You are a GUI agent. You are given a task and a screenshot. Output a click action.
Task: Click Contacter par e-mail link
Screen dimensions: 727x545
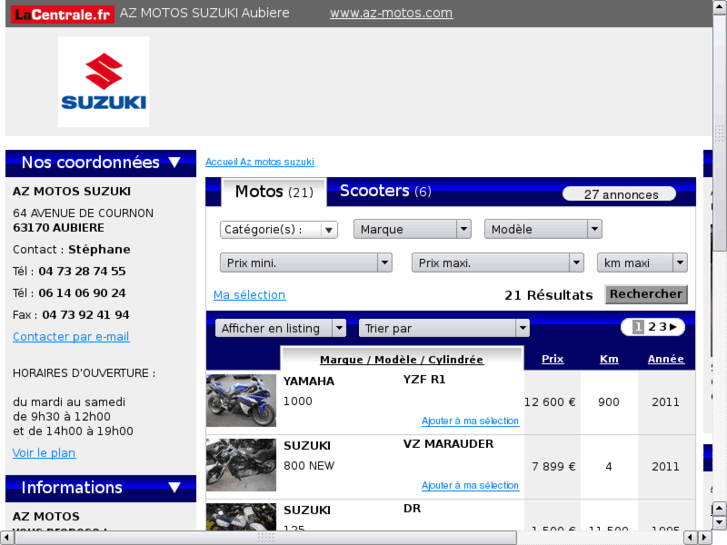[x=71, y=337]
